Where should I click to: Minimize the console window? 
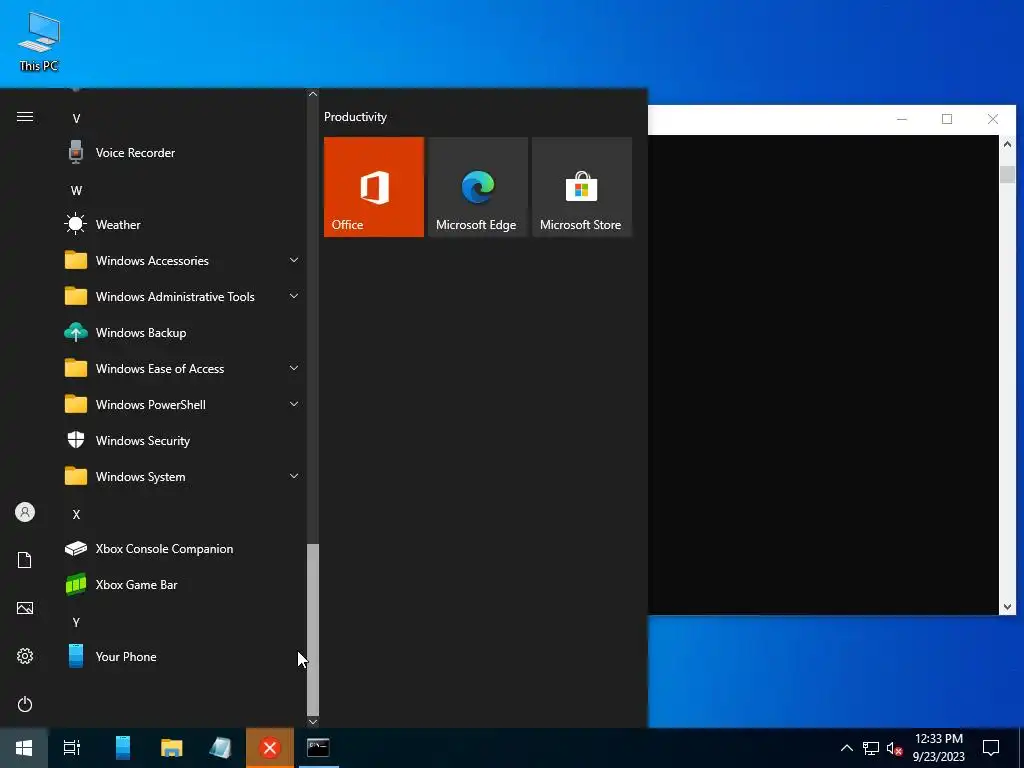(x=902, y=119)
